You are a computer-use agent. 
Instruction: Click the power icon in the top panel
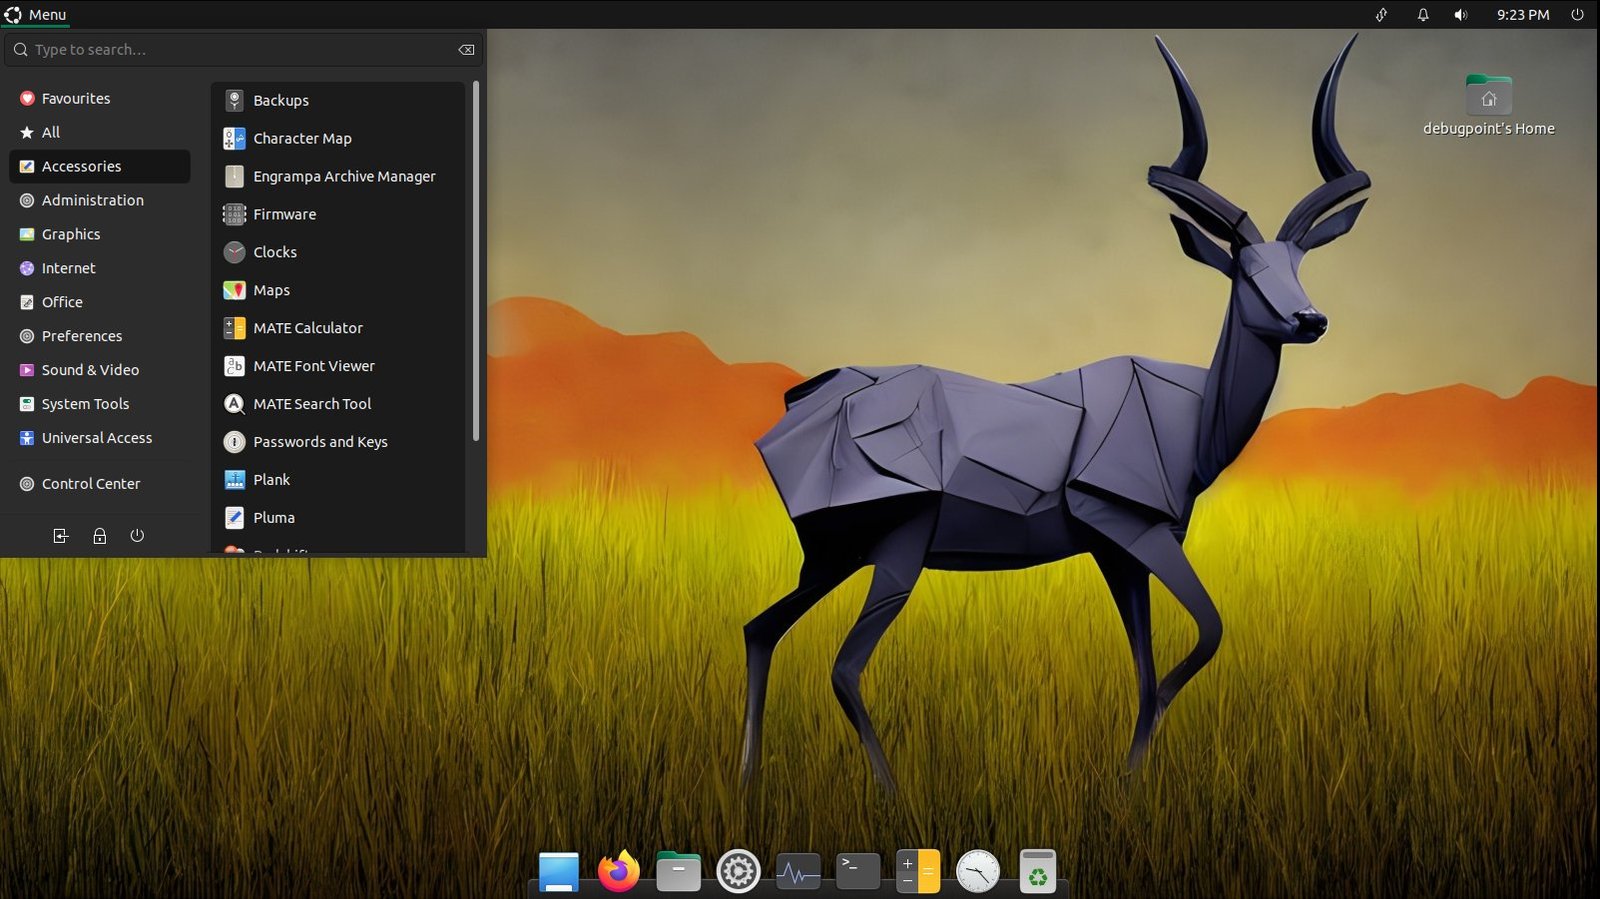point(1578,15)
